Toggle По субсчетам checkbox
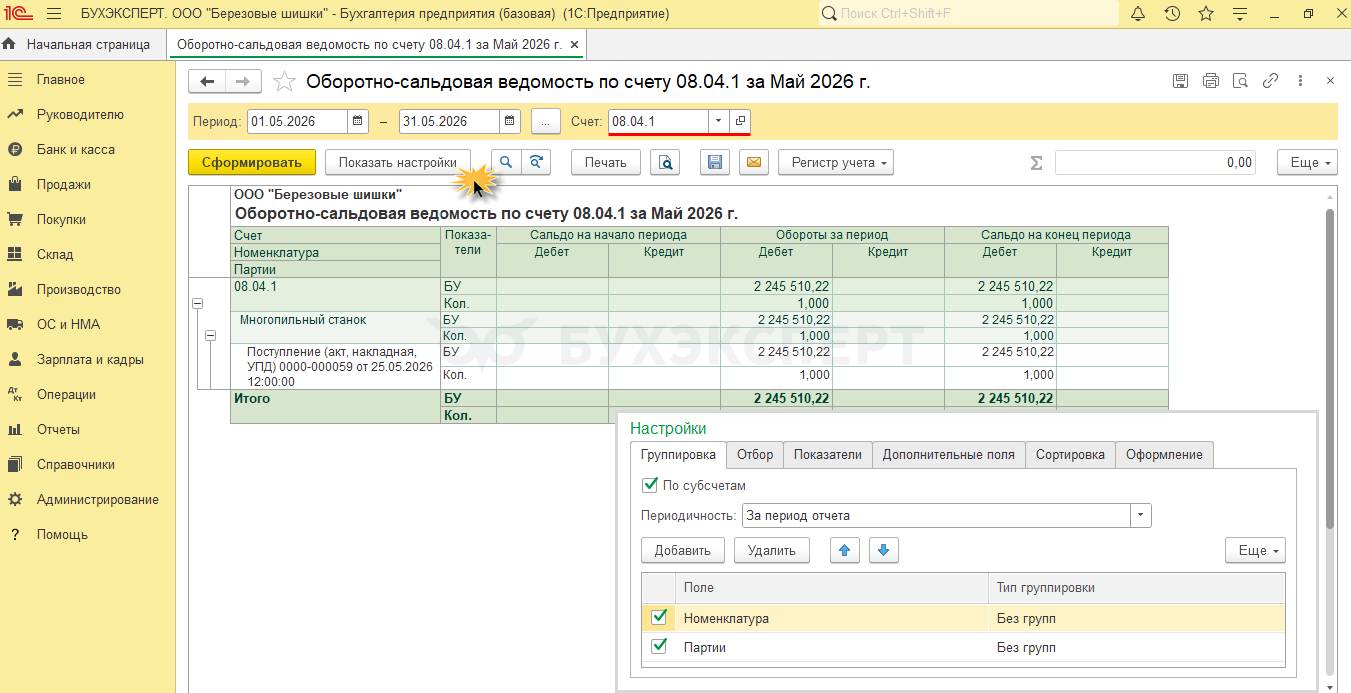 point(650,485)
